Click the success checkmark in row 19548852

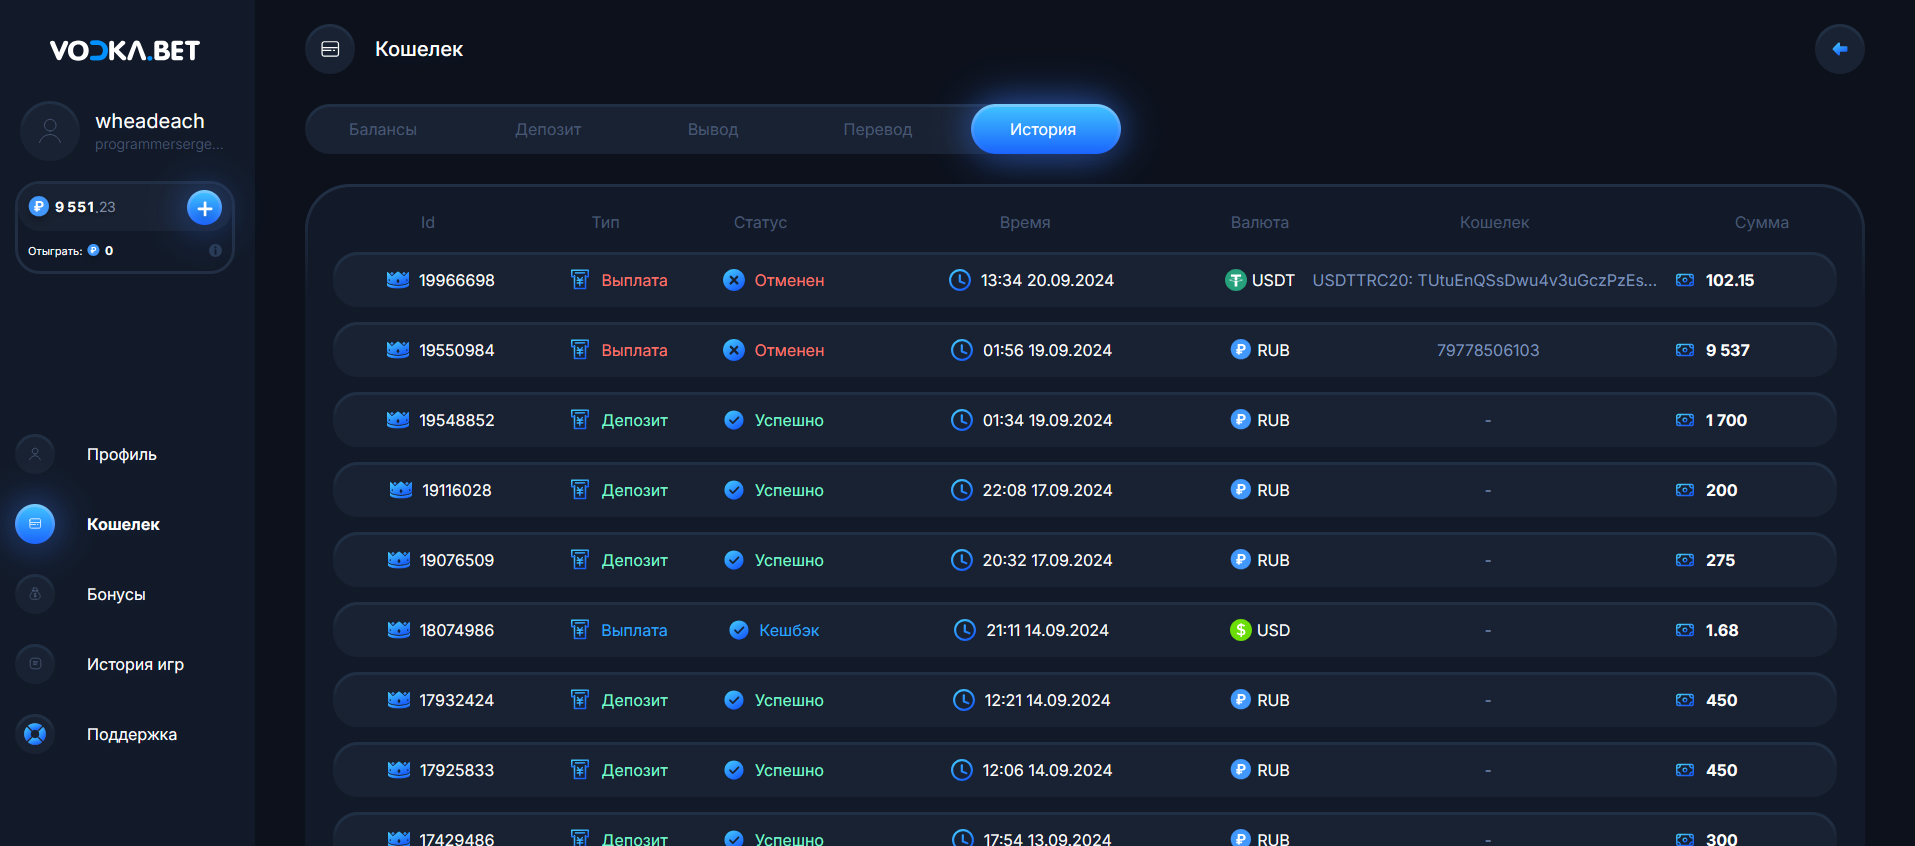[734, 420]
